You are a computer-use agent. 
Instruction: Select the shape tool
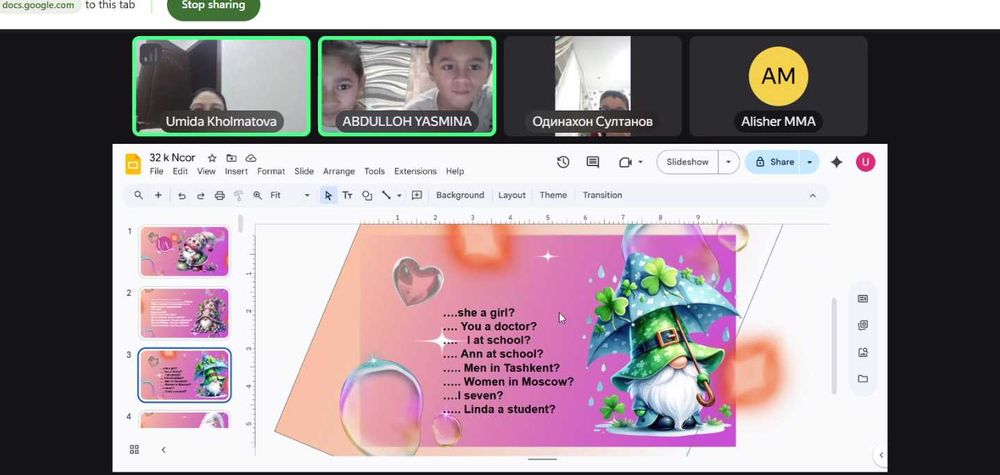pyautogui.click(x=367, y=195)
